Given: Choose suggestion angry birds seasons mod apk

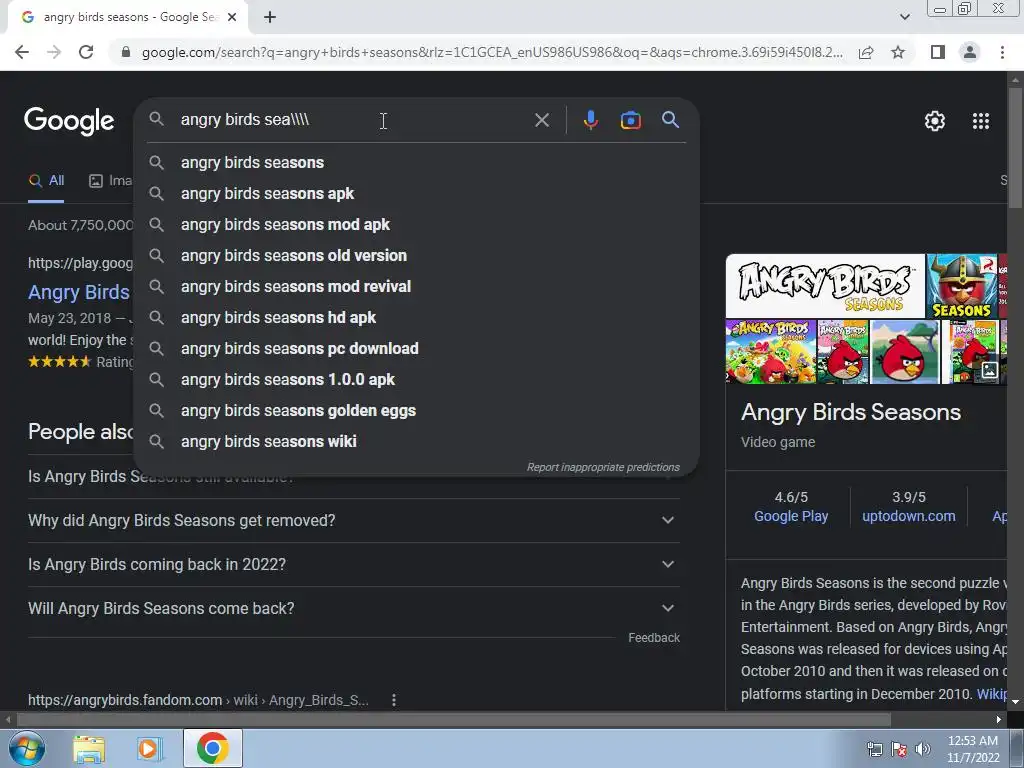Looking at the screenshot, I should (x=416, y=225).
